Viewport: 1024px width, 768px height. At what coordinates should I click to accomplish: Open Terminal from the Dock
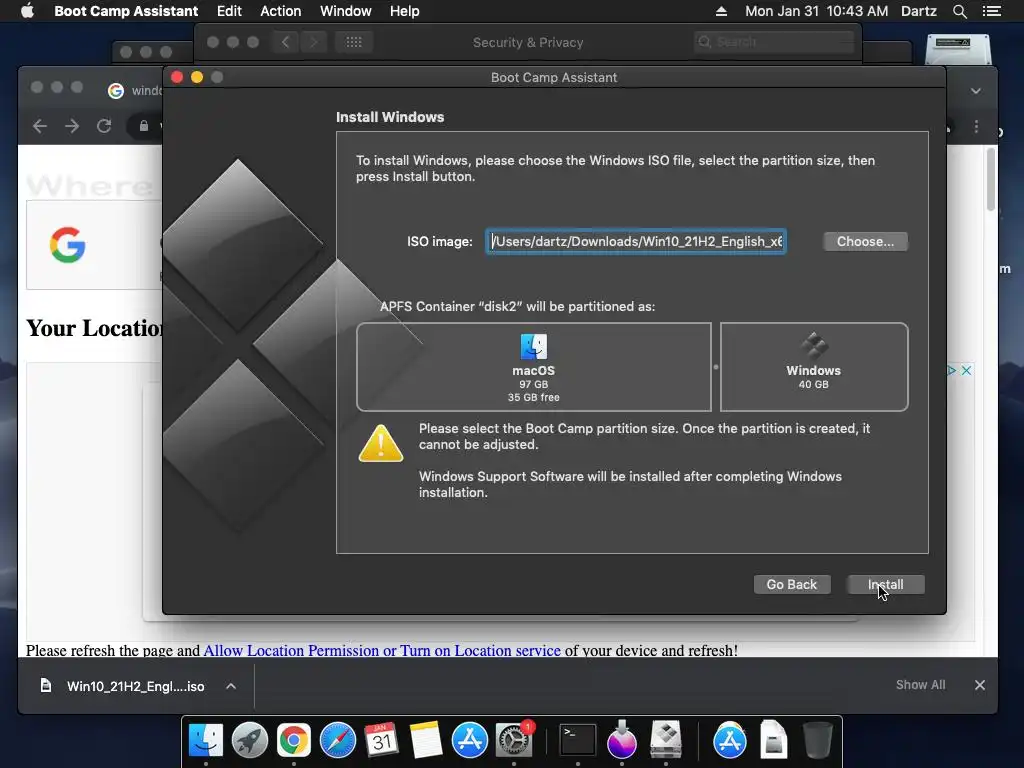tap(578, 741)
